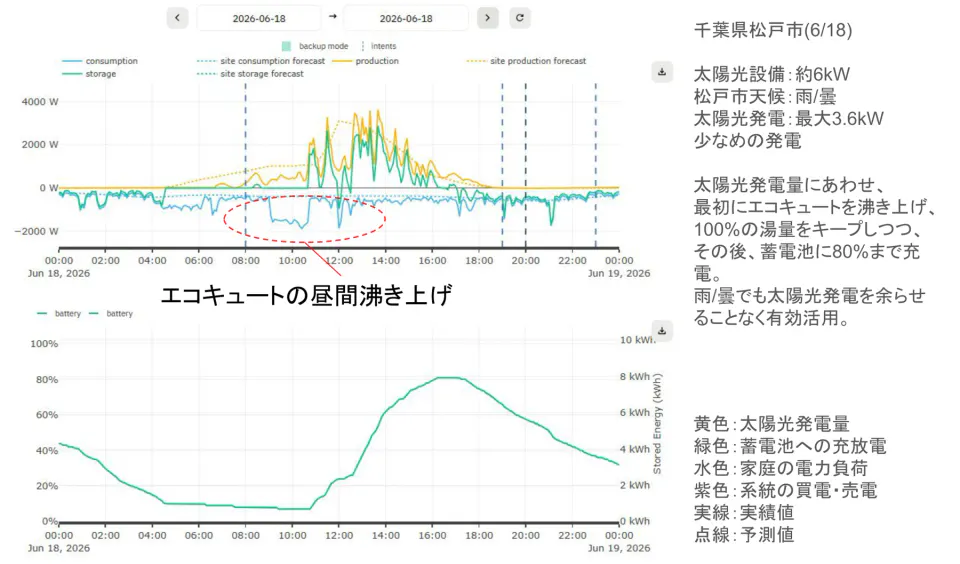Toggle site storage forecast legend entry
This screenshot has height=564, width=960.
tap(250, 74)
